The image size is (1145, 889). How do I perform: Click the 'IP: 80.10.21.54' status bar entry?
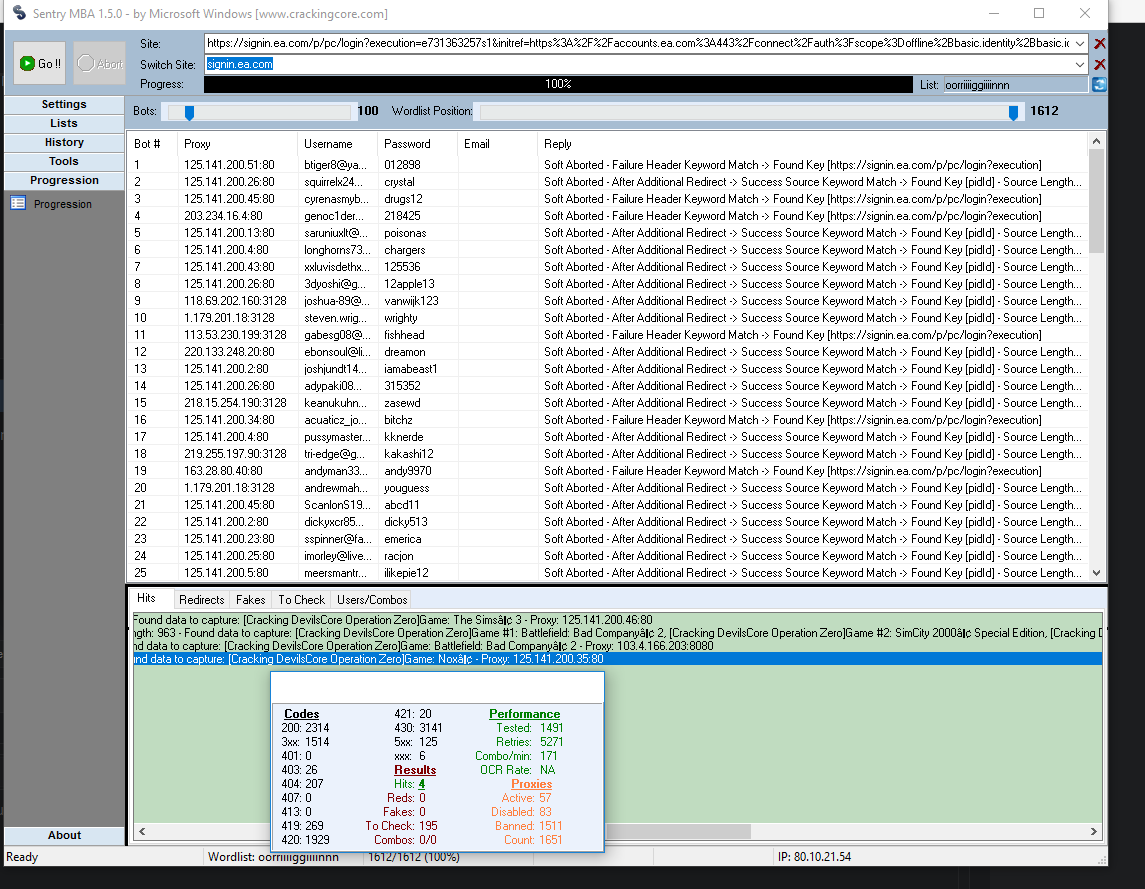pyautogui.click(x=814, y=857)
